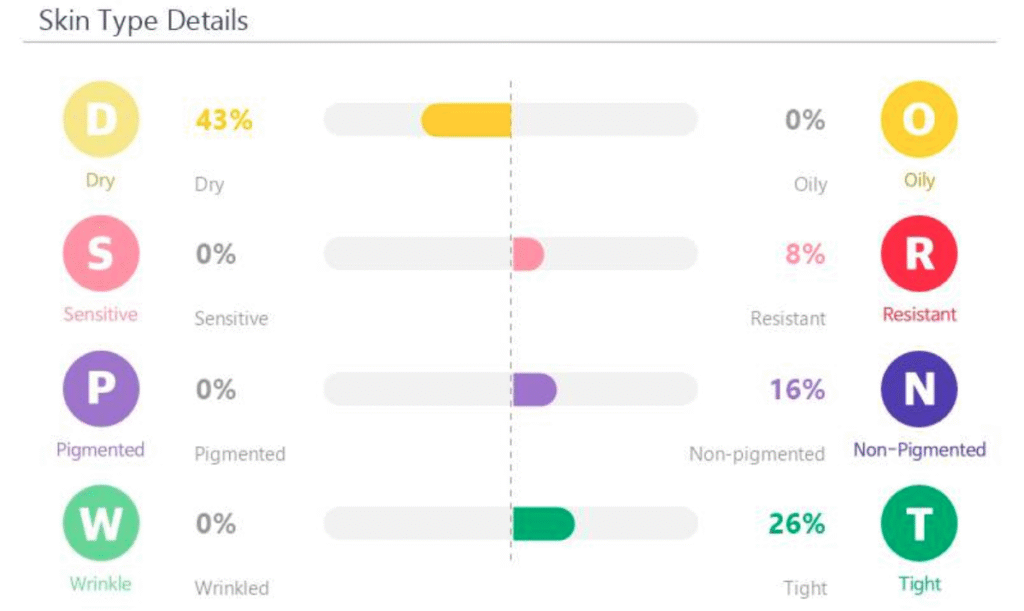Select the dark green T Tight icon
1024x611 pixels.
918,524
